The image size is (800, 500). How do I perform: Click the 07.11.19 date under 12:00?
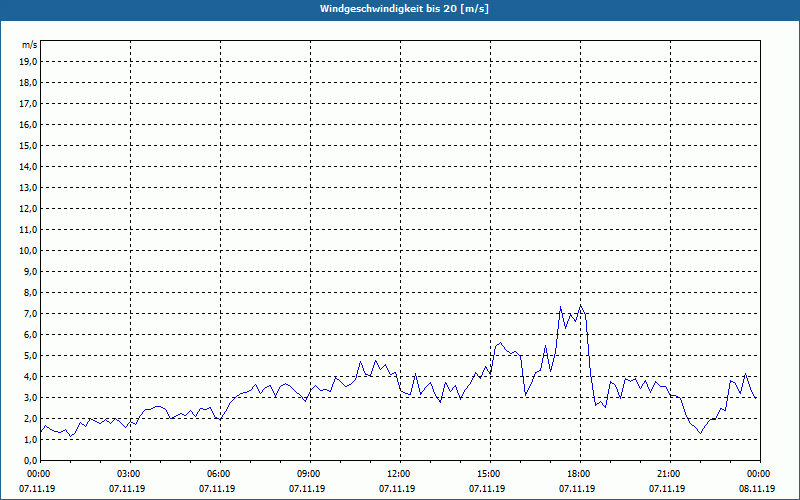point(397,488)
